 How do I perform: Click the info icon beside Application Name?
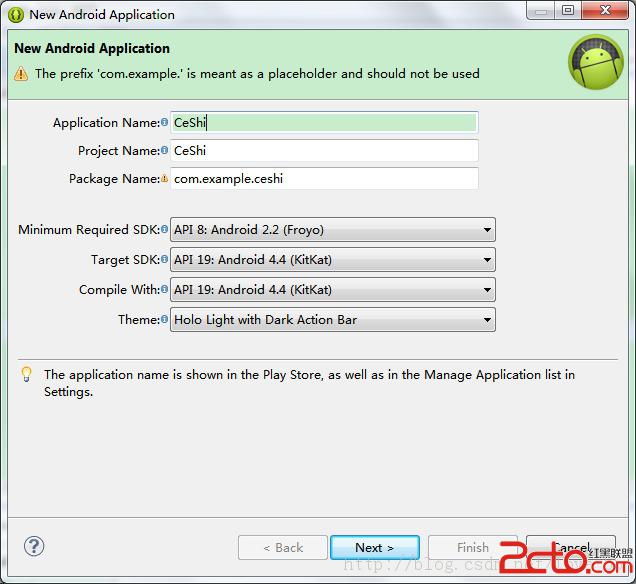click(164, 122)
